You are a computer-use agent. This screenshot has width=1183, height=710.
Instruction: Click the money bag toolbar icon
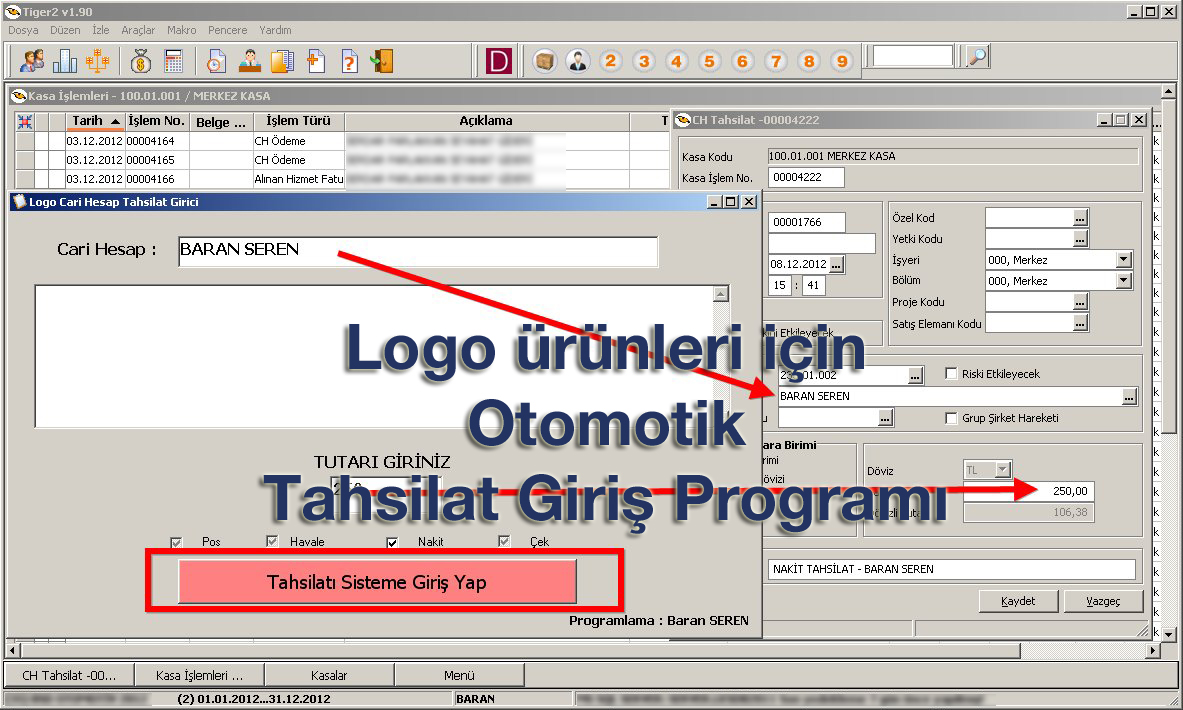[x=140, y=61]
